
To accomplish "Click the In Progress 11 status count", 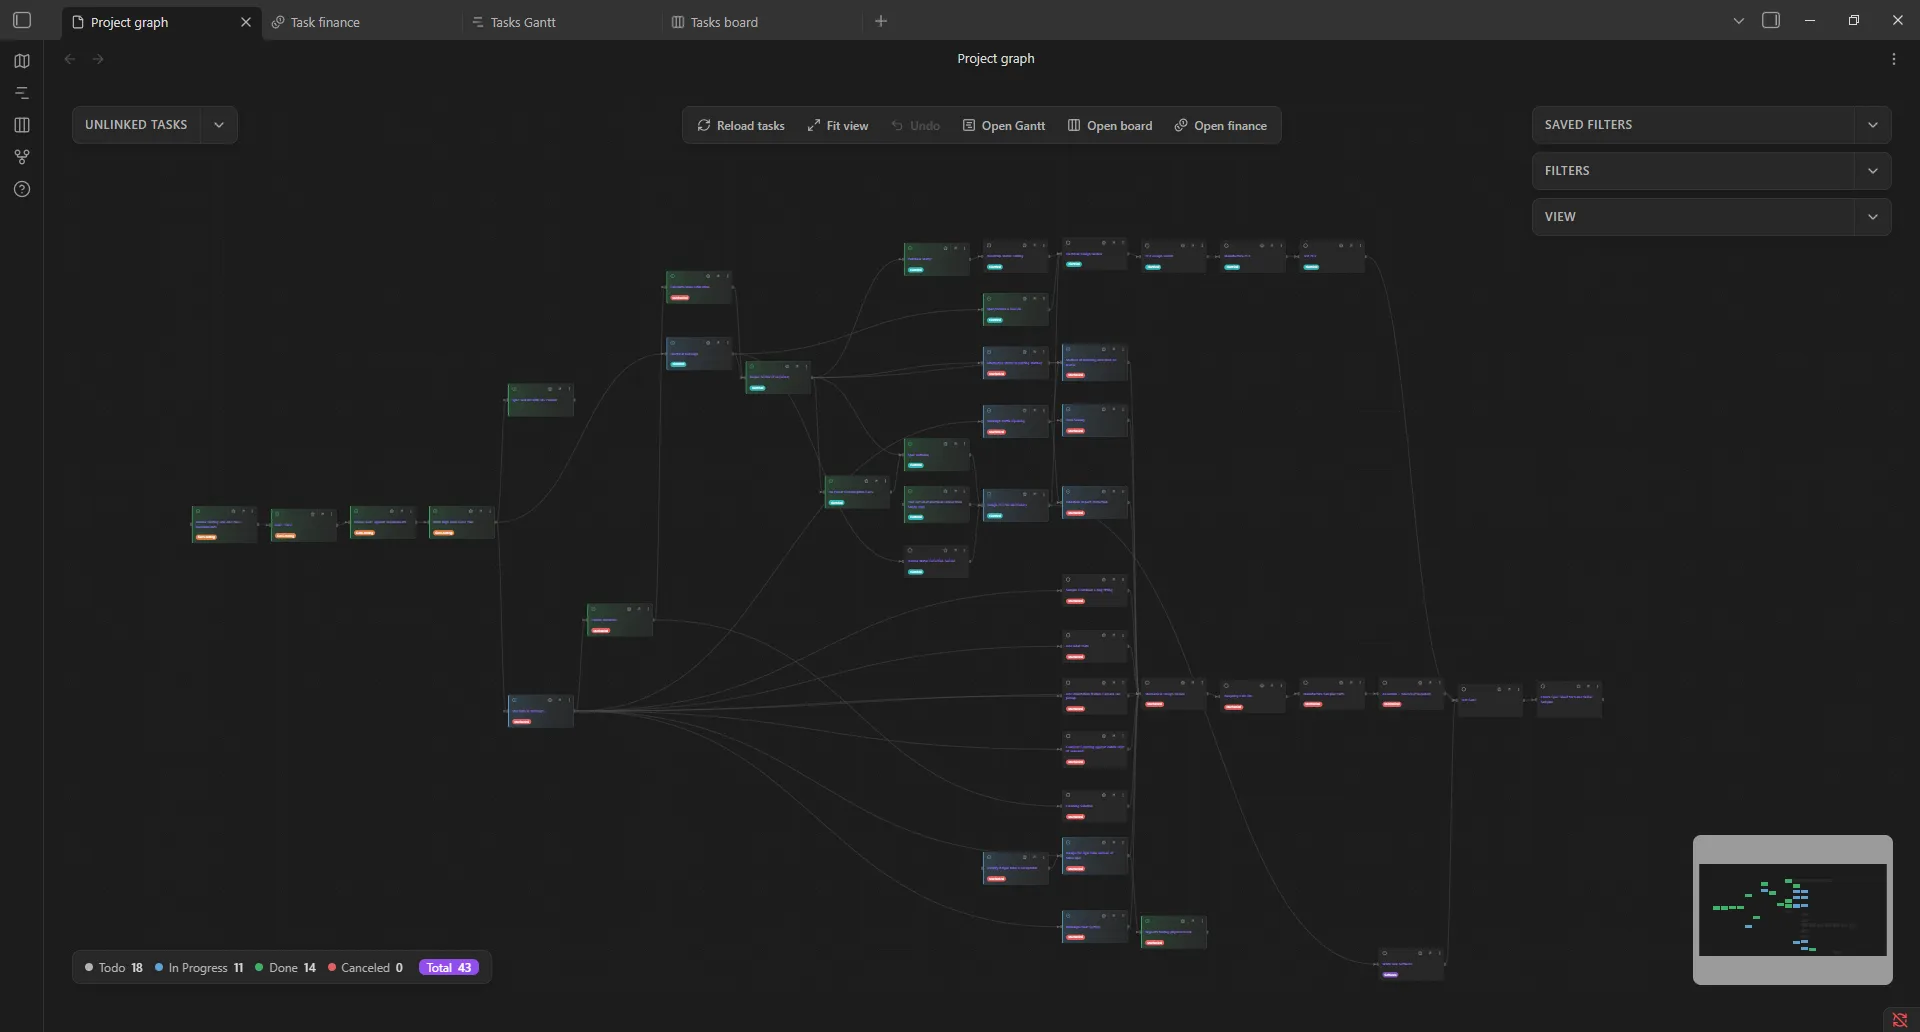I will 199,968.
